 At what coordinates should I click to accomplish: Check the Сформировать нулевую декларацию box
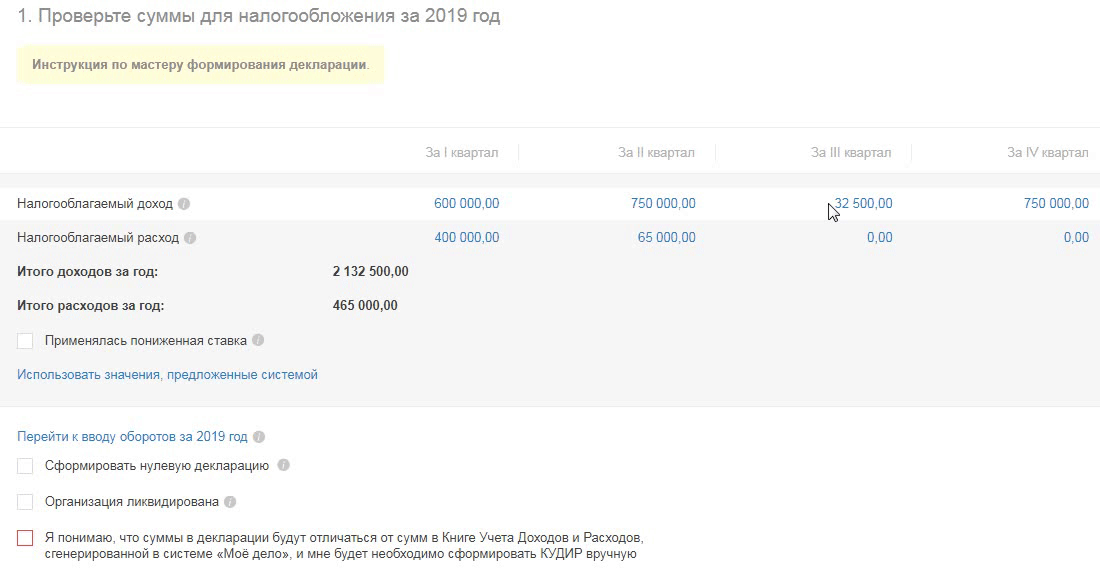coord(25,466)
